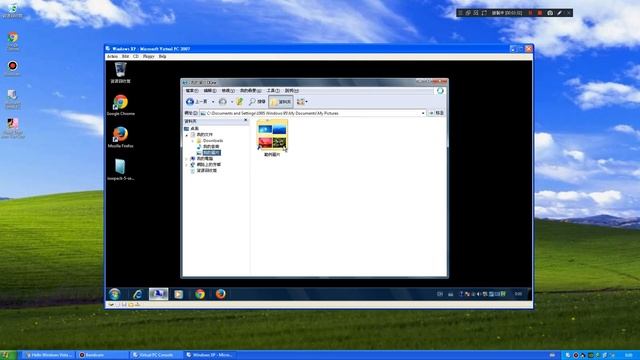
Task: Click the camera screenshot icon on recorder bar
Action: (550, 13)
